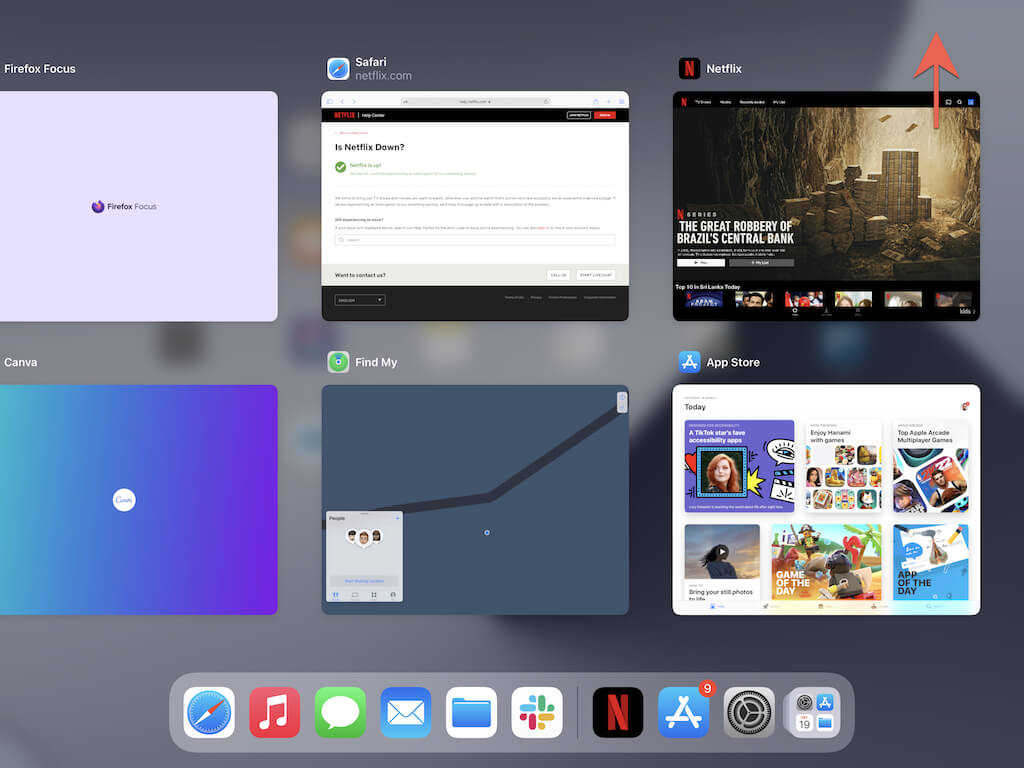This screenshot has height=768, width=1024.
Task: Open the App Library folder in dock
Action: (814, 712)
